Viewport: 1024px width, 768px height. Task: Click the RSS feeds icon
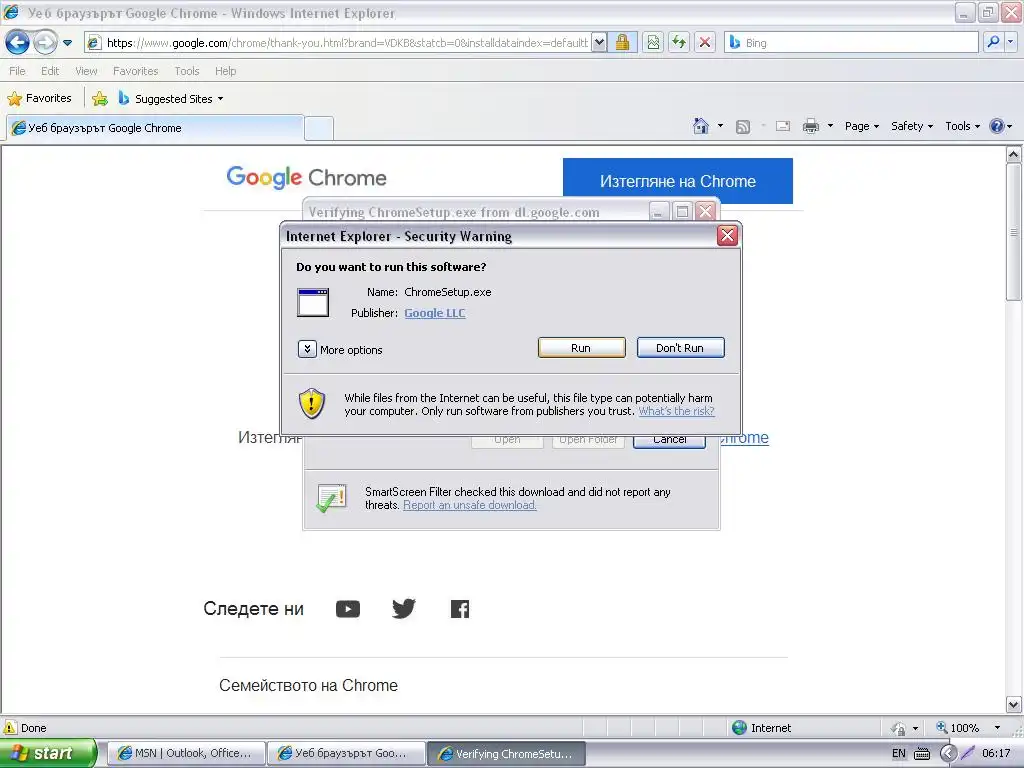click(x=743, y=127)
